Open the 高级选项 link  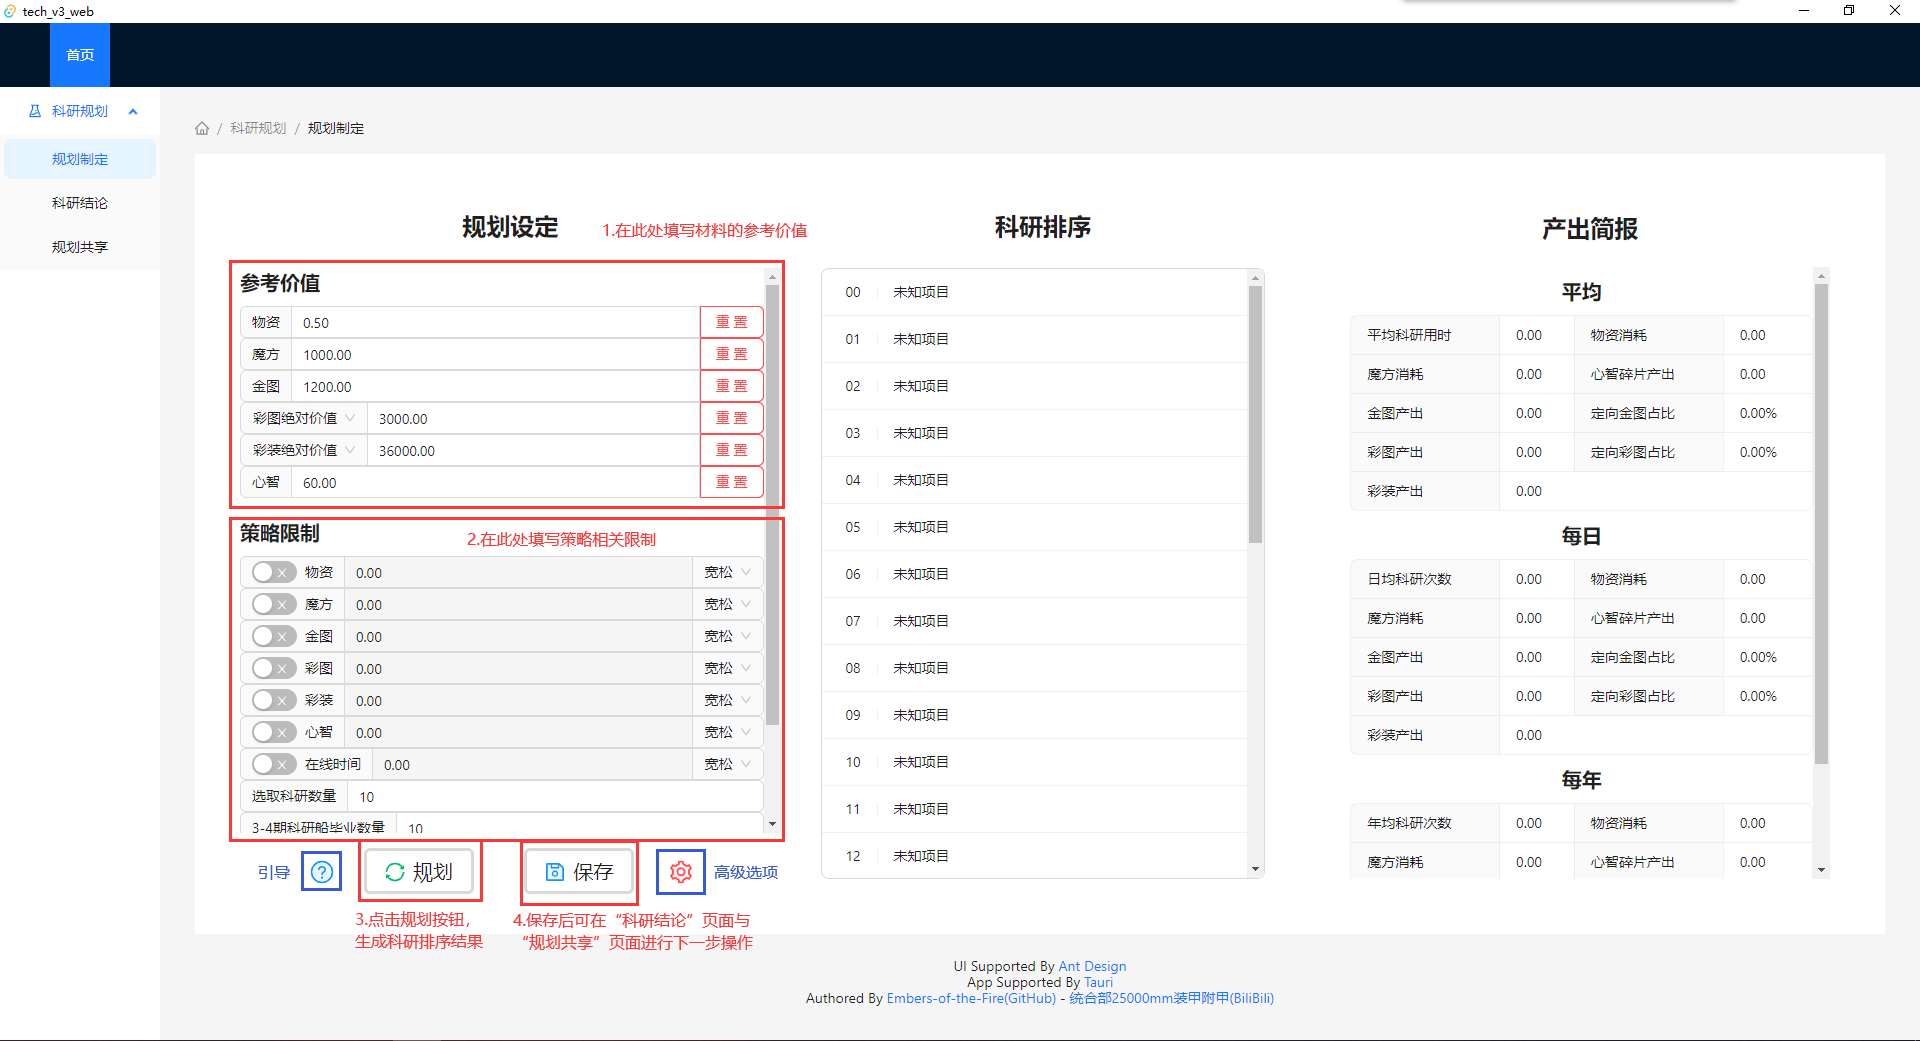coord(746,872)
